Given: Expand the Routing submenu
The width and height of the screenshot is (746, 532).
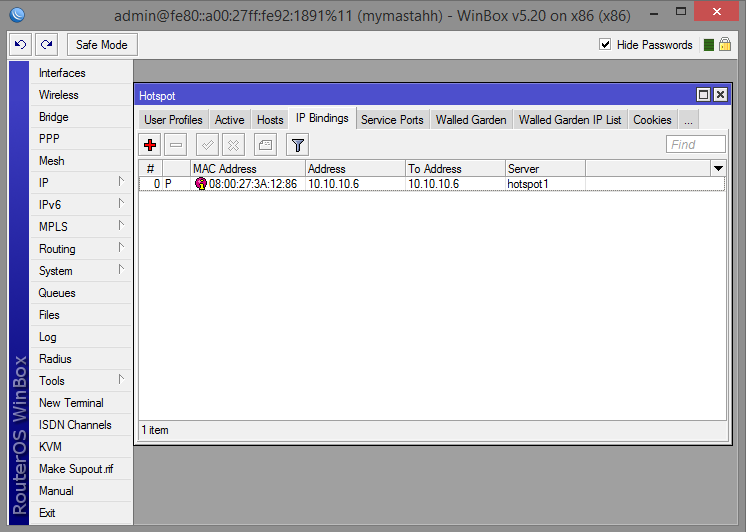Looking at the screenshot, I should pyautogui.click(x=121, y=247).
